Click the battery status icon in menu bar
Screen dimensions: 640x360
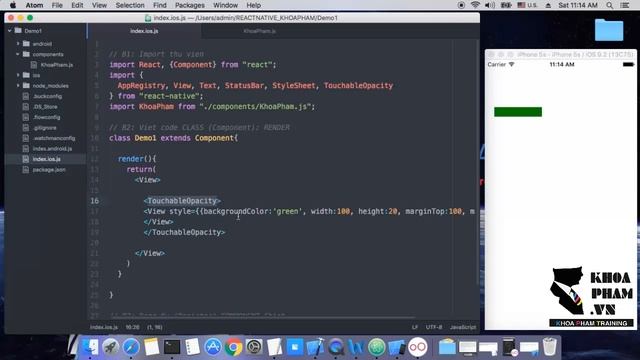(506, 5)
